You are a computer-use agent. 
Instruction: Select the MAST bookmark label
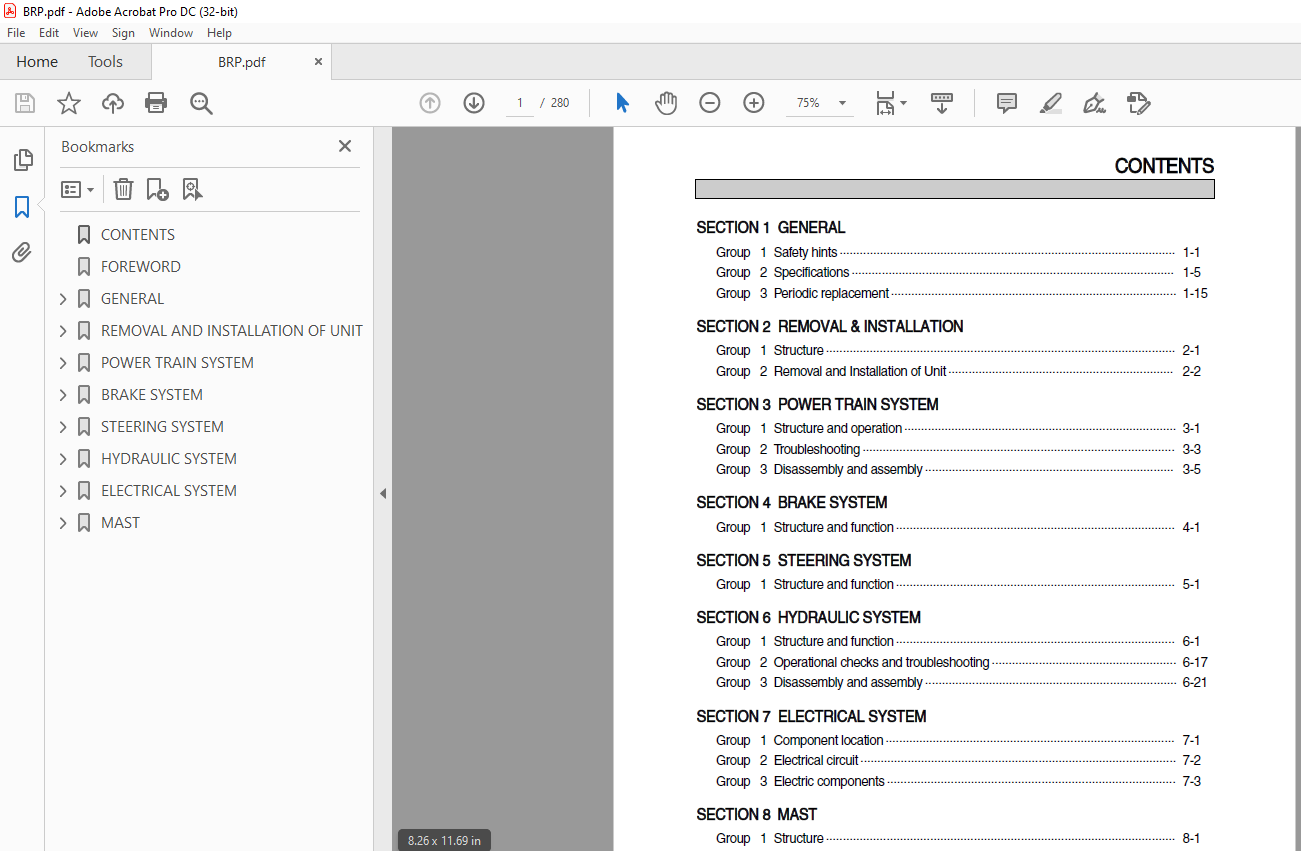click(x=120, y=523)
